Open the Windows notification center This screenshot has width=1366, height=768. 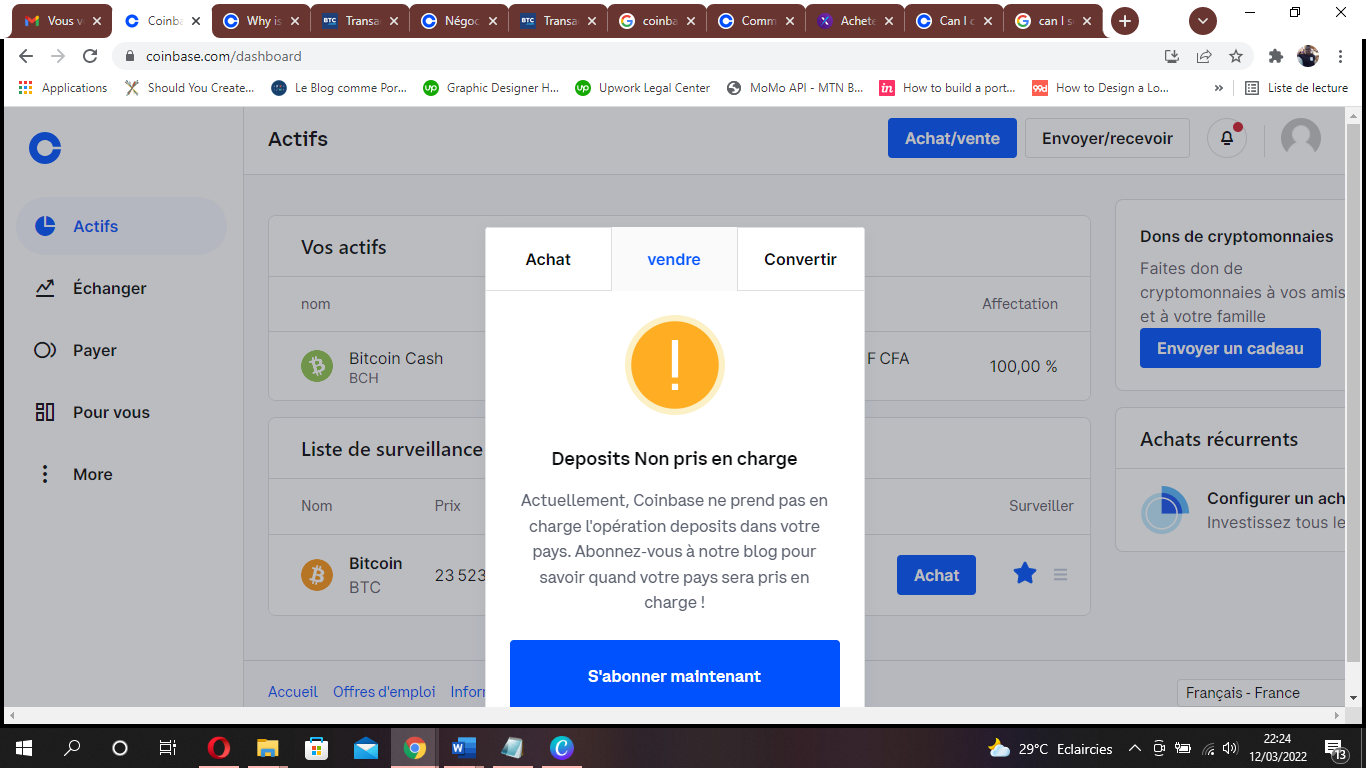pos(1337,748)
